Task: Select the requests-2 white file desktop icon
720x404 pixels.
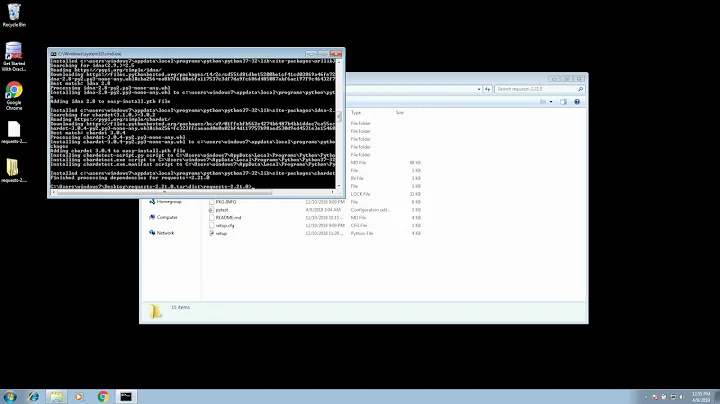Action: pos(14,132)
